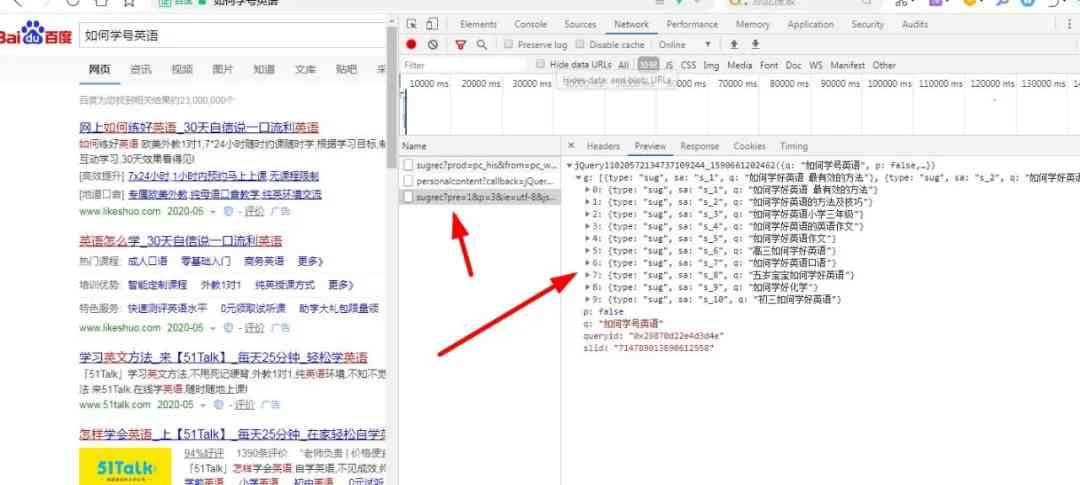Show All request types

coord(623,65)
